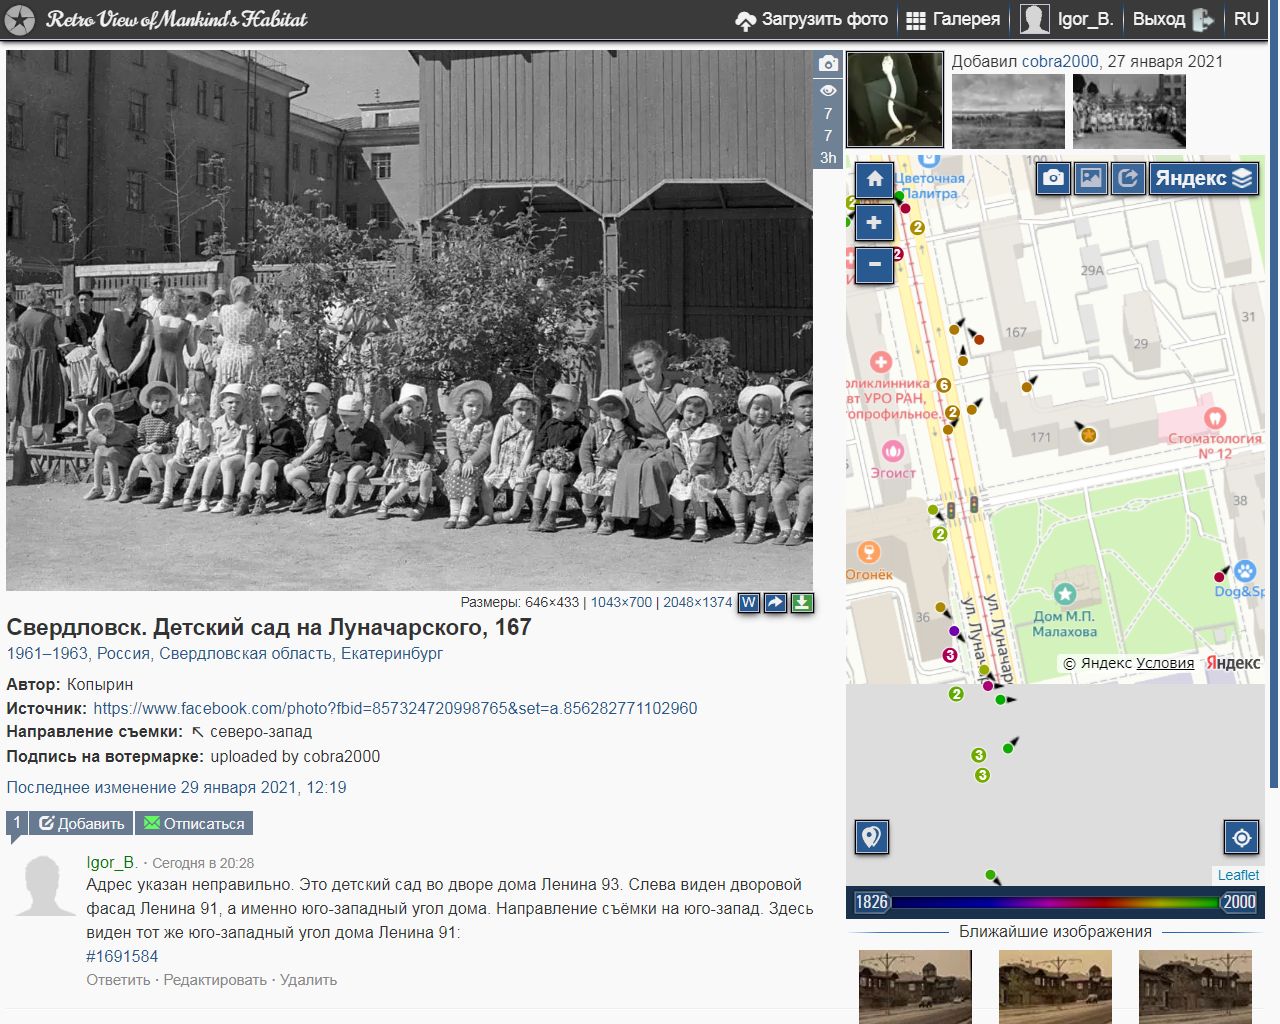The height and width of the screenshot is (1024, 1280).
Task: Zoom out on the map
Action: (874, 265)
